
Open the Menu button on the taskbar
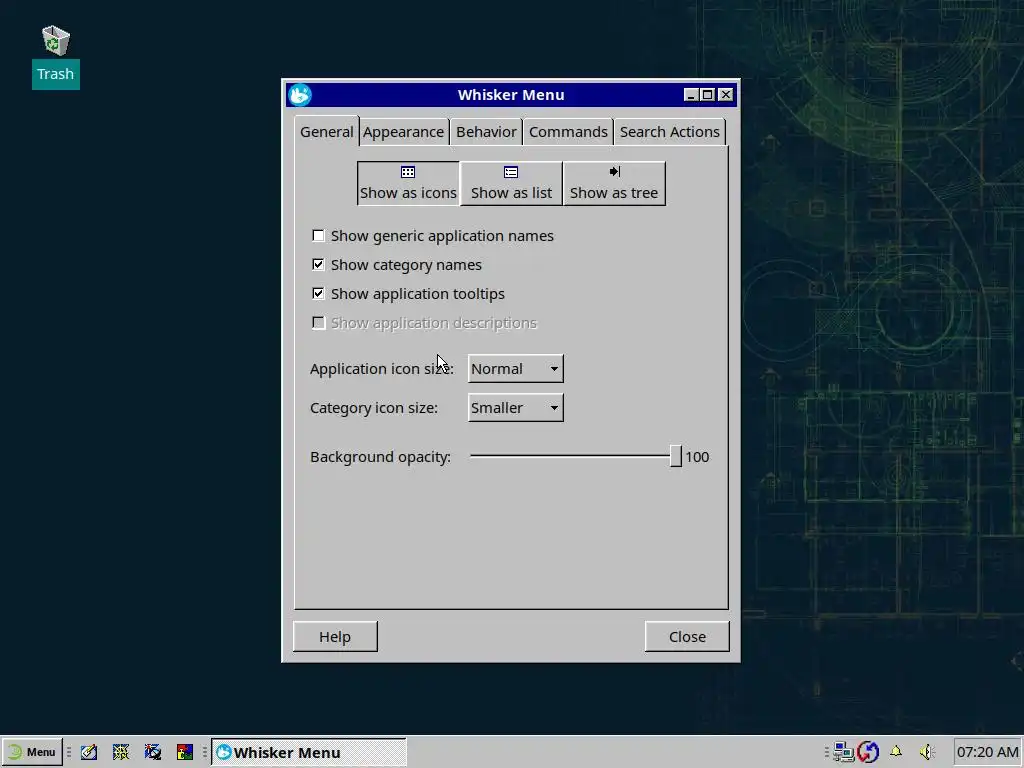pos(32,752)
